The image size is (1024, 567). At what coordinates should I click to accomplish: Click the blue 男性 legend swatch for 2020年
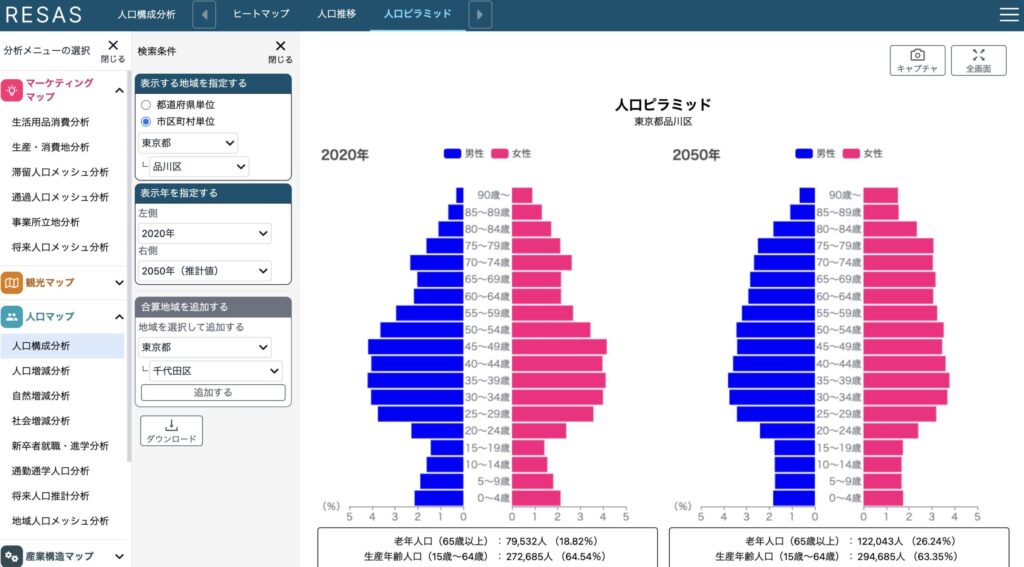pos(452,154)
